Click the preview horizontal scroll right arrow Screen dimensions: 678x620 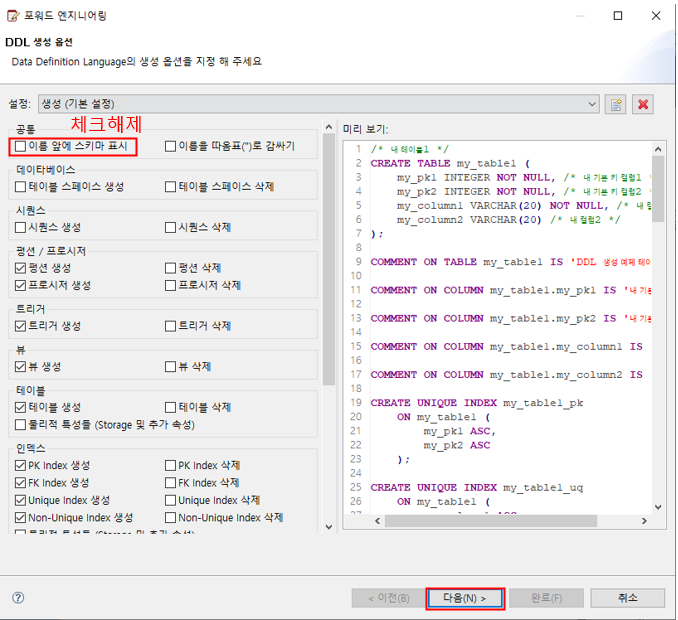644,521
